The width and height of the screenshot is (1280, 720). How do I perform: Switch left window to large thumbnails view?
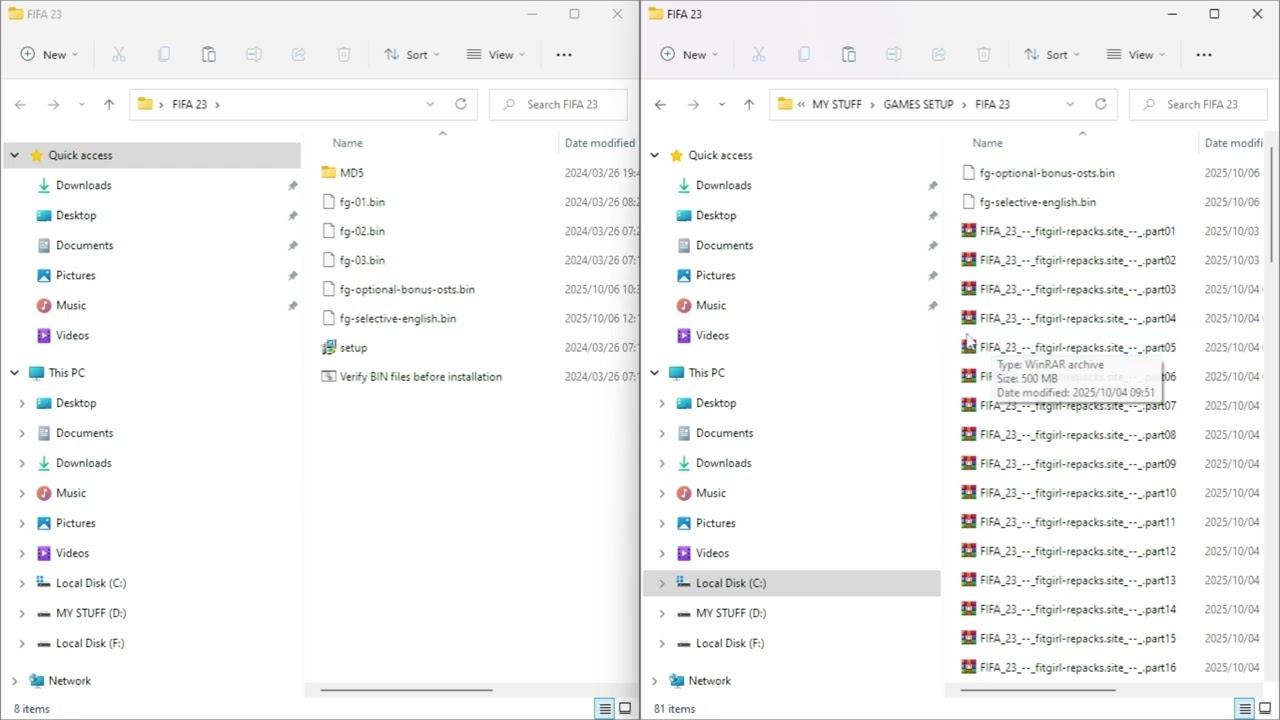pyautogui.click(x=625, y=709)
